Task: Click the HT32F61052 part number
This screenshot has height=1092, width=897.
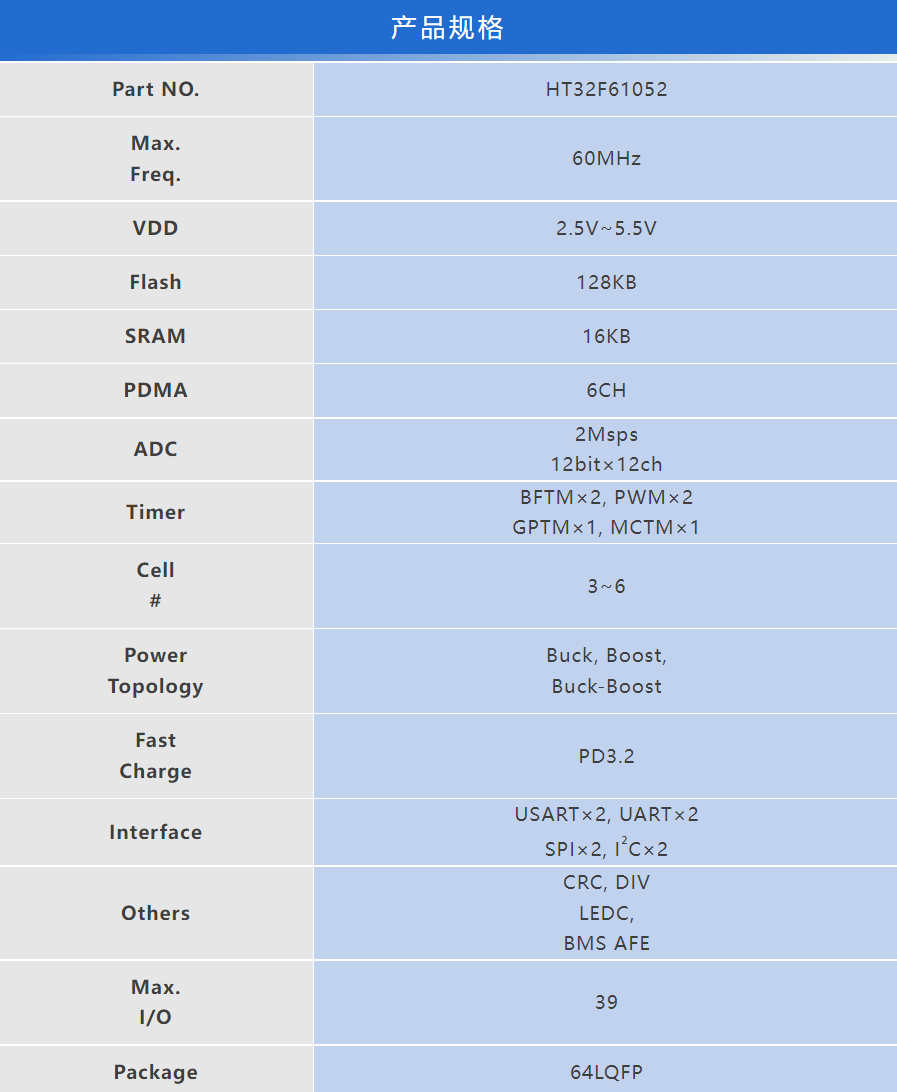Action: click(606, 89)
